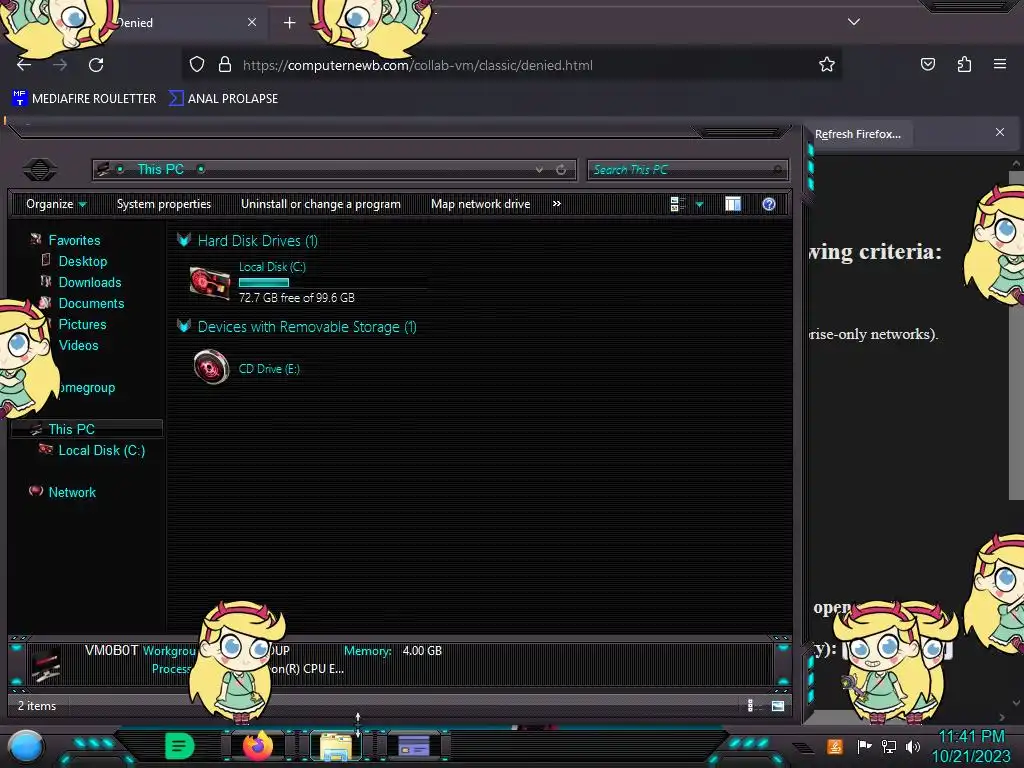This screenshot has width=1024, height=768.
Task: Switch to large icons status icon
Action: [x=777, y=705]
